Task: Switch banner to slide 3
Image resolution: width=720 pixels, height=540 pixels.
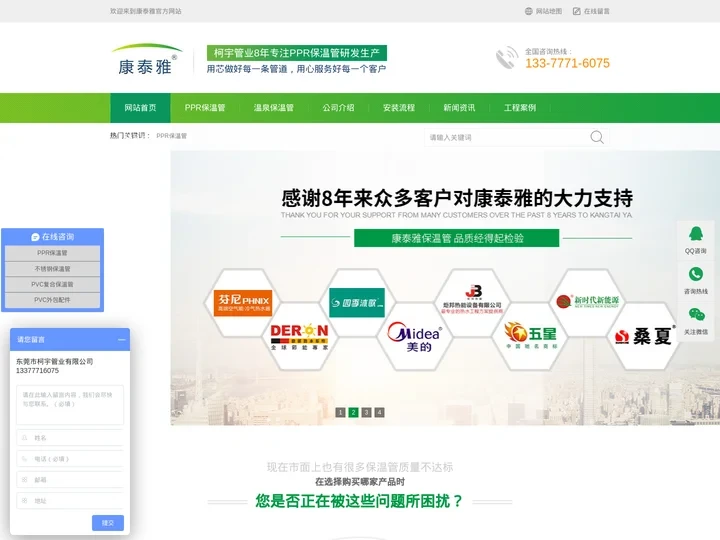Action: point(366,412)
